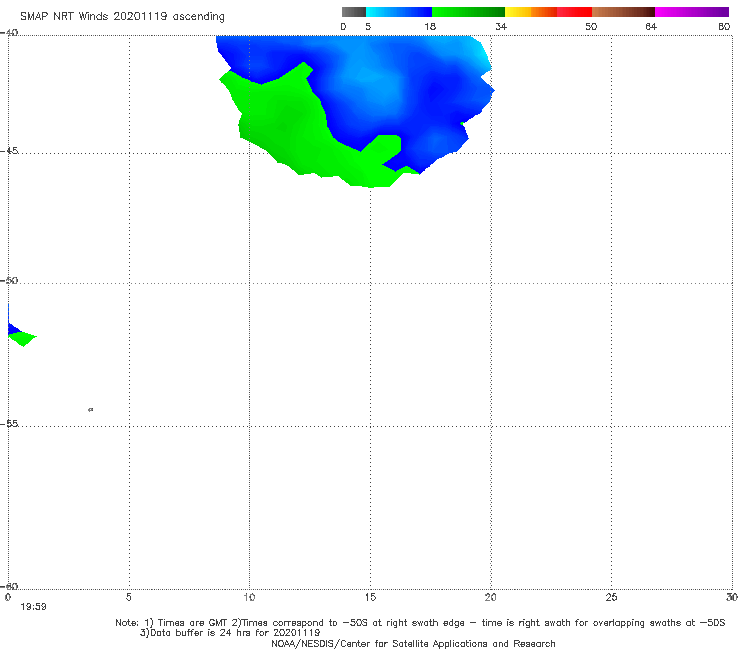This screenshot has height=650, width=740.
Task: Click the title 'SMAP NRT Winds 20201119 ascending'
Action: click(122, 17)
